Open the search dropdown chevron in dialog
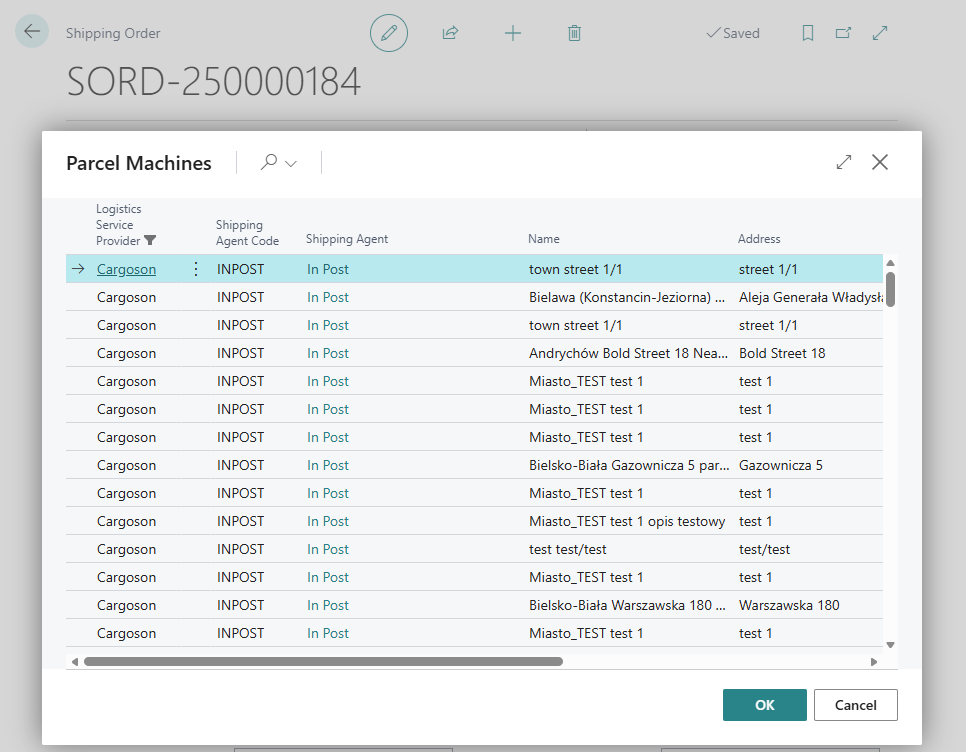The width and height of the screenshot is (966, 752). click(x=291, y=163)
